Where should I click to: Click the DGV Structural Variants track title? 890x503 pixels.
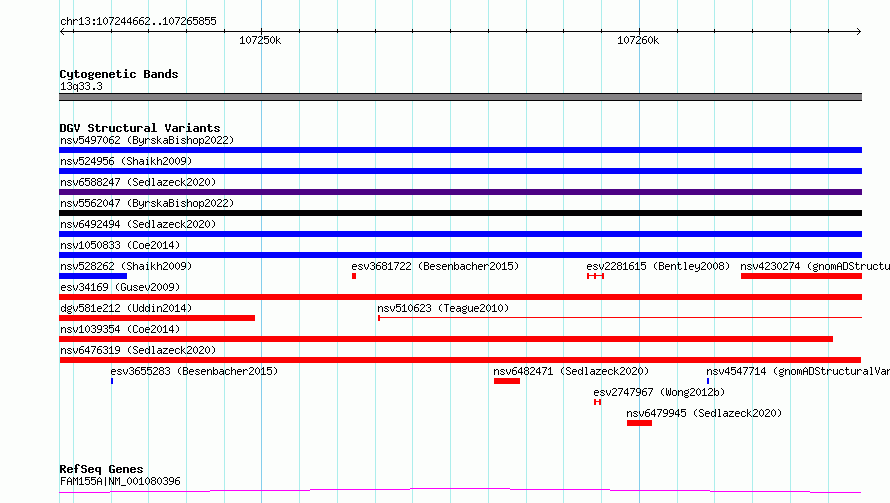tap(140, 128)
